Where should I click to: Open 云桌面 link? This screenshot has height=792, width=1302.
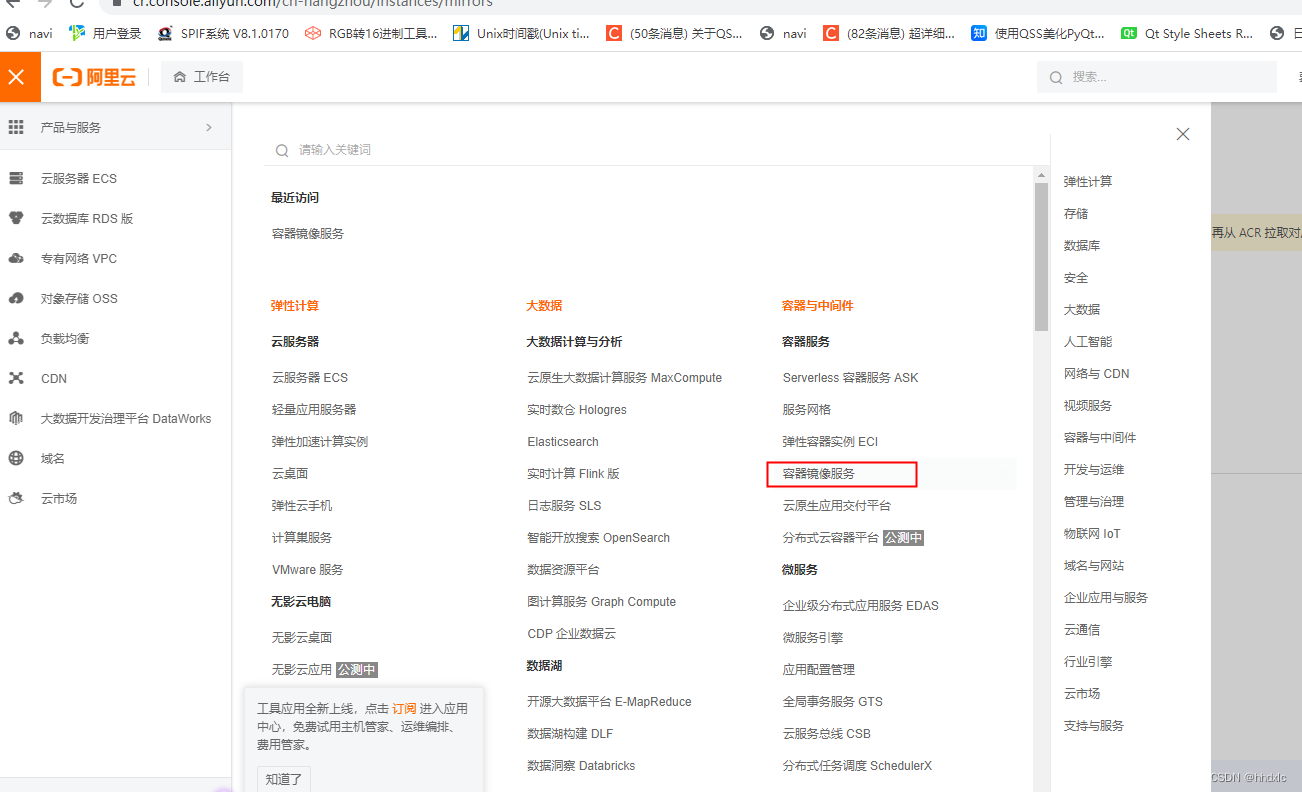290,474
